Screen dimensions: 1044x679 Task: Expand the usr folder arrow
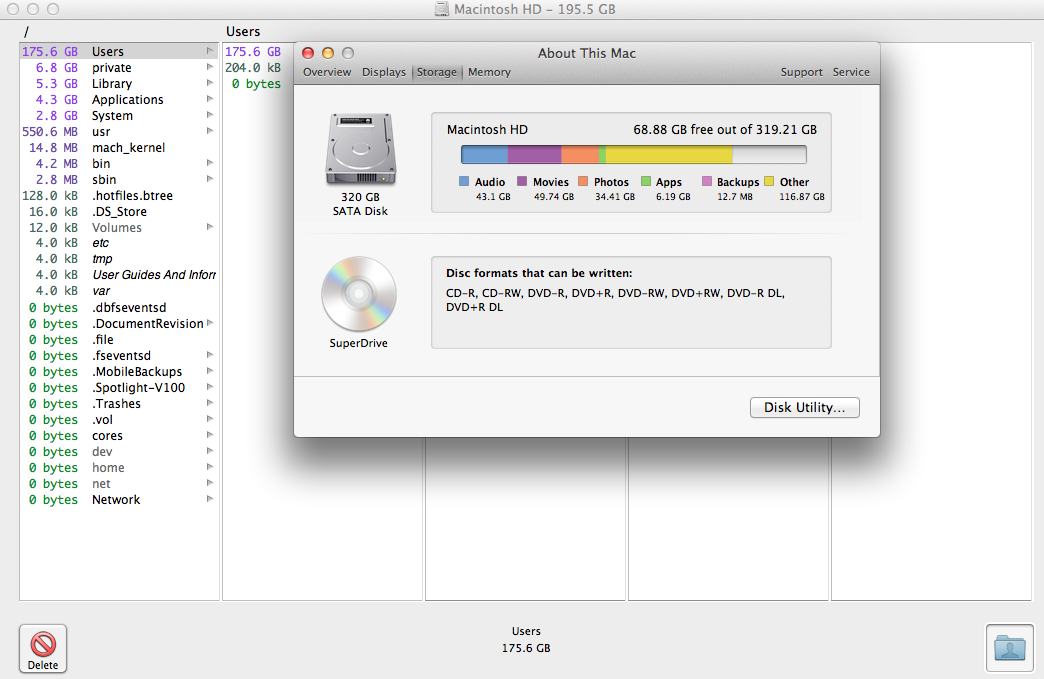pyautogui.click(x=210, y=130)
